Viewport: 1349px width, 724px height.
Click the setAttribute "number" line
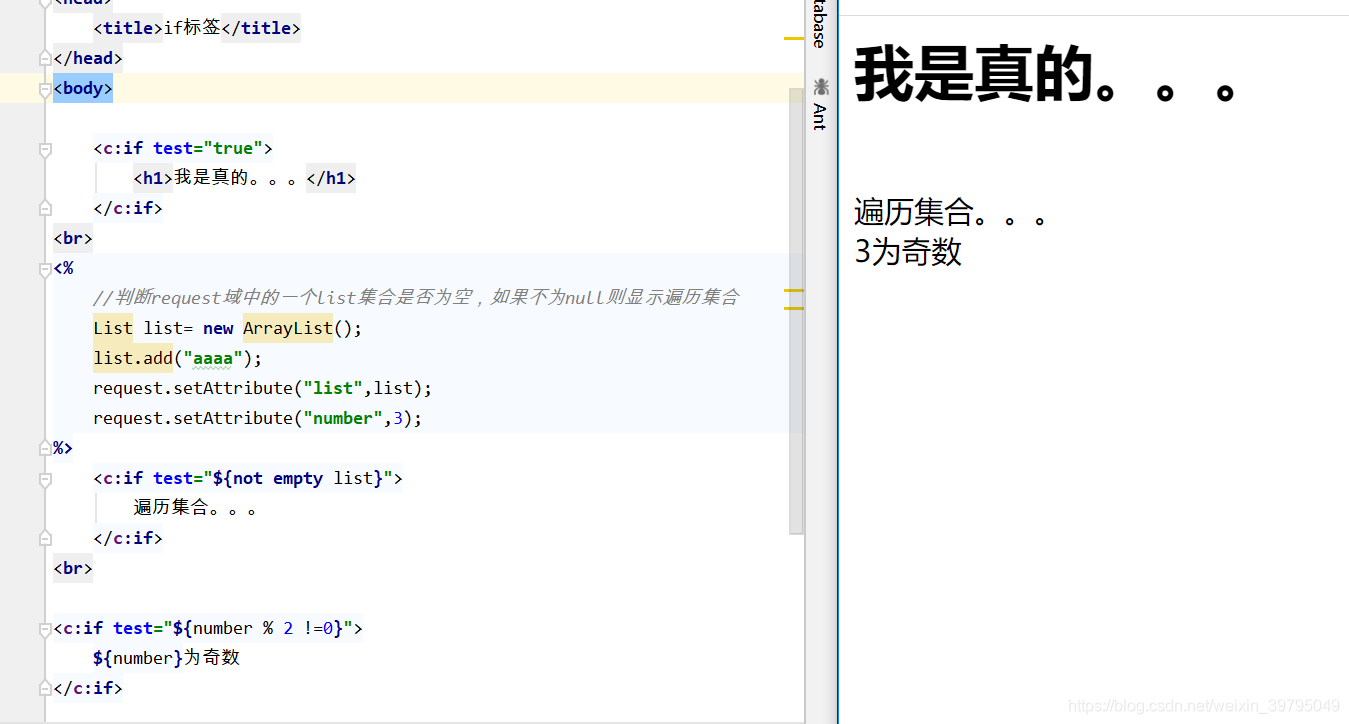[x=258, y=418]
